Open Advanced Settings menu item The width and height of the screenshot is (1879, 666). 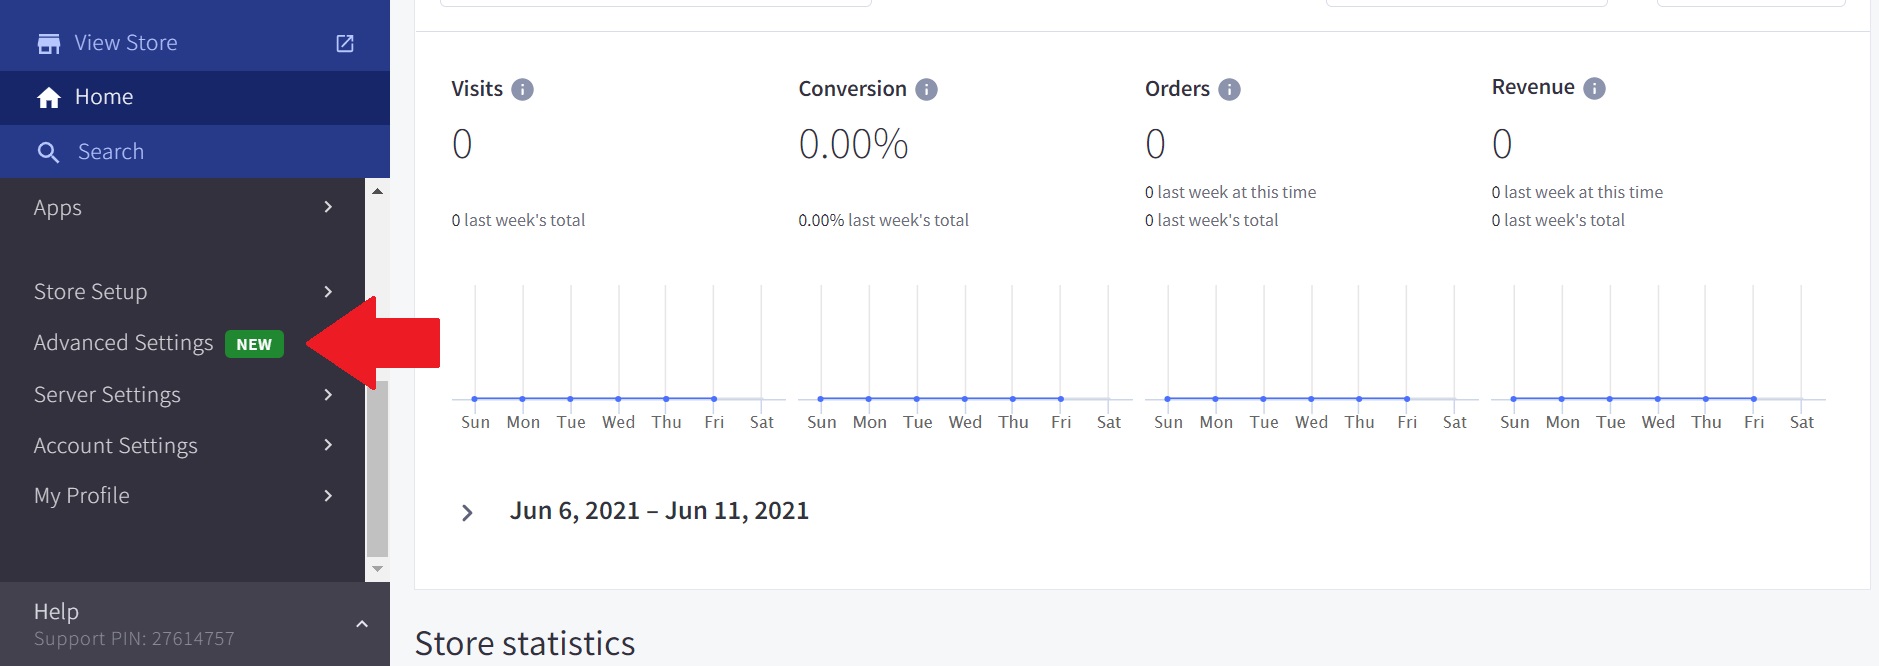[123, 343]
